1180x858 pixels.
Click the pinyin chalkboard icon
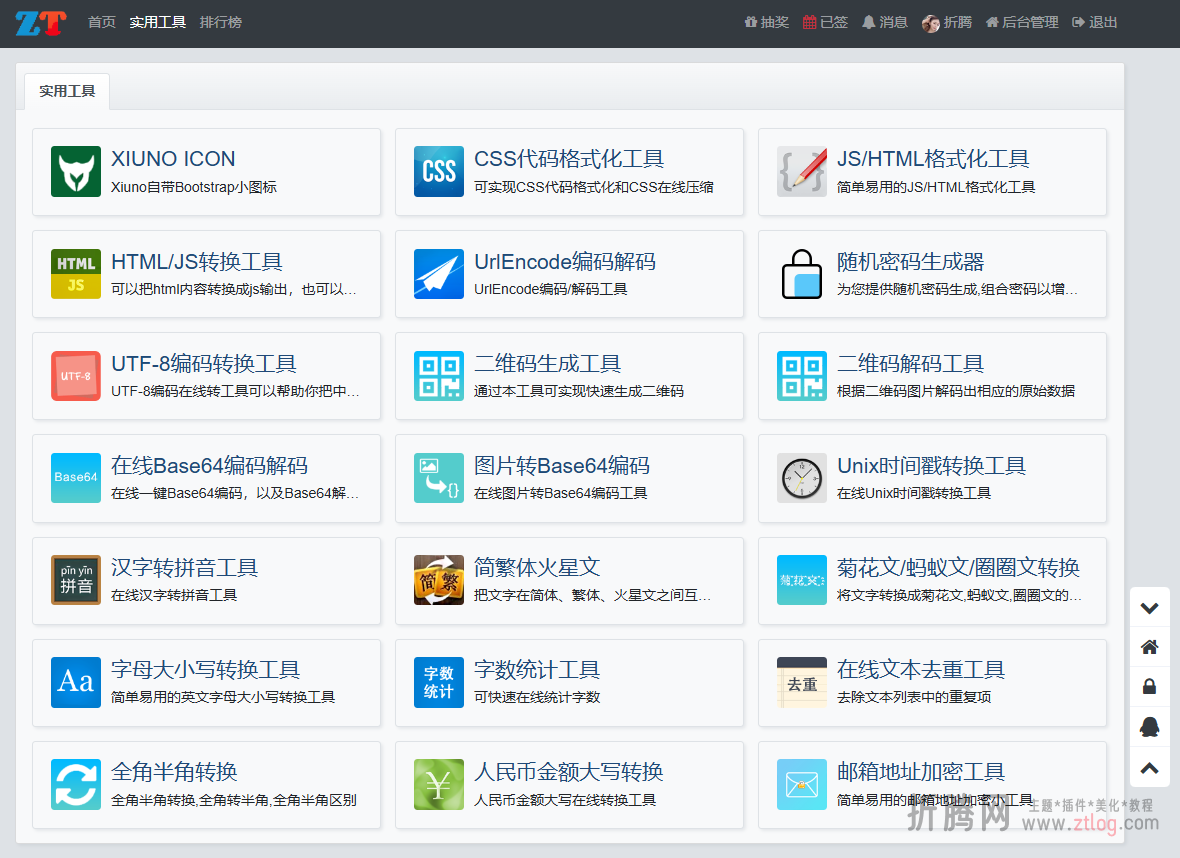point(76,580)
